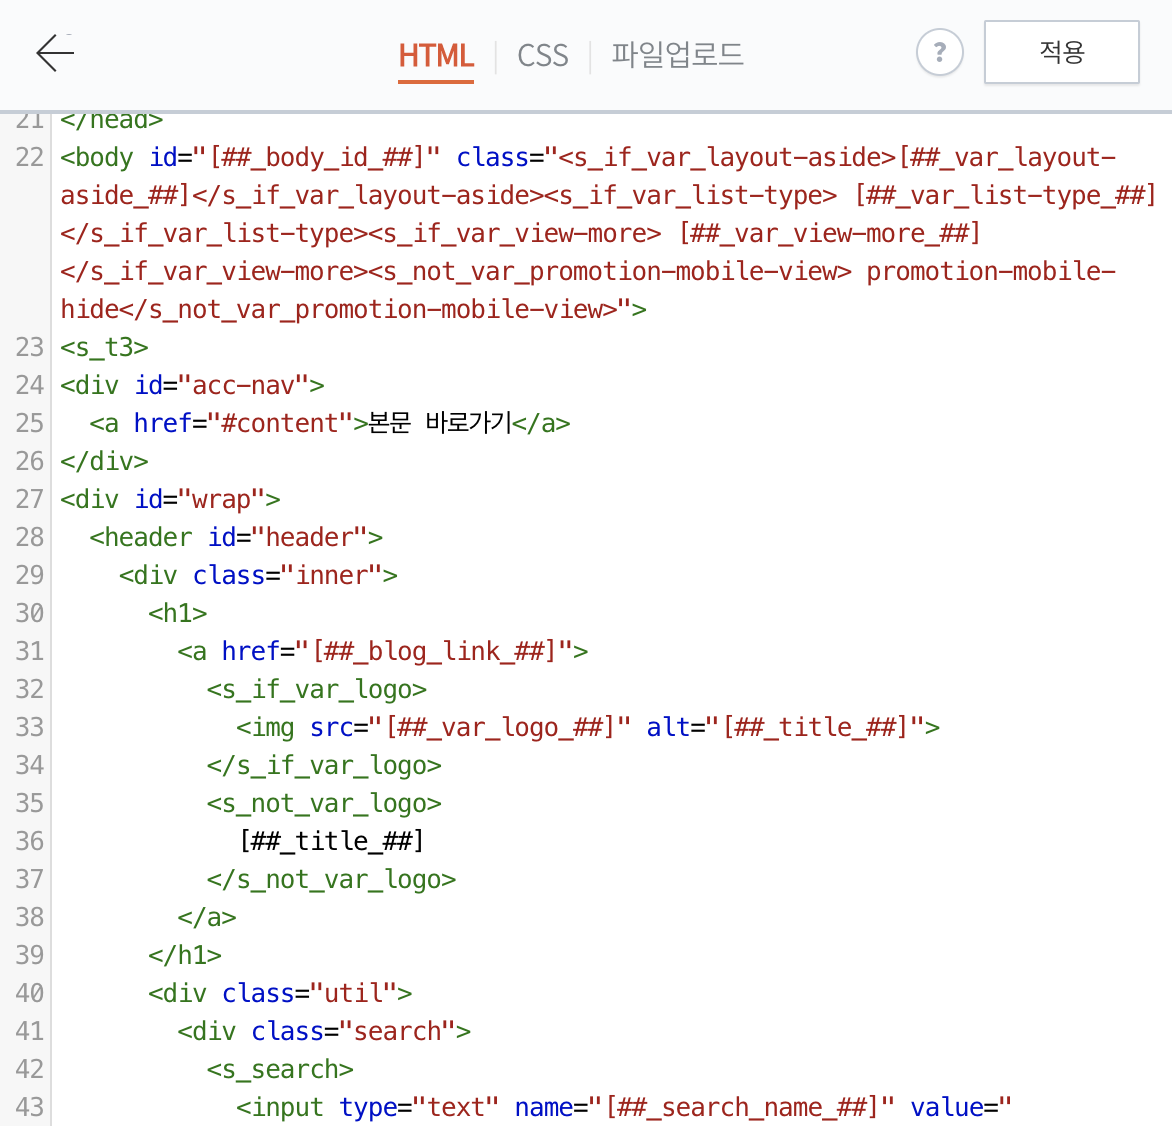Screen dimensions: 1172x1126
Task: Click the [##_title_##] text on line 36
Action: [332, 842]
